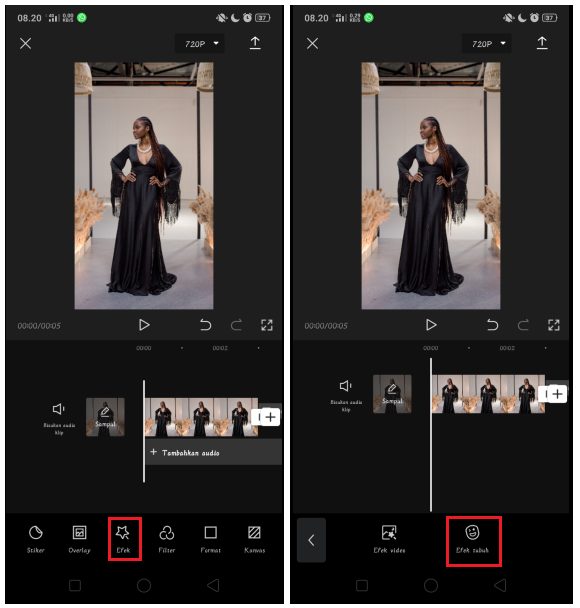The width and height of the screenshot is (580, 608).
Task: Close the project in right screen
Action: (x=312, y=43)
